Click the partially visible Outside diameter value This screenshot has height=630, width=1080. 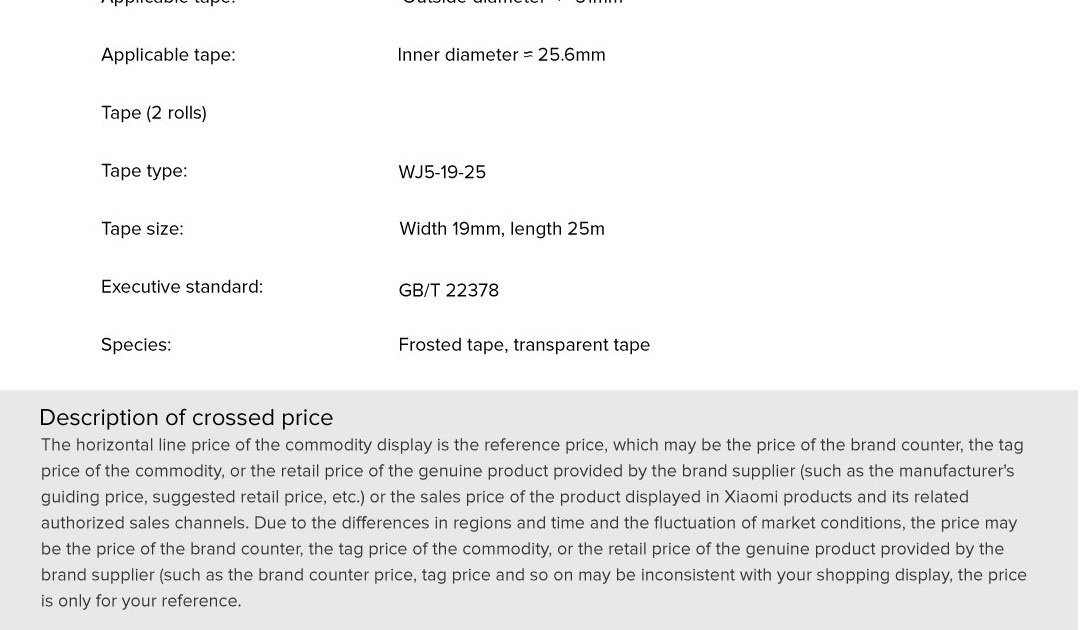[510, 3]
